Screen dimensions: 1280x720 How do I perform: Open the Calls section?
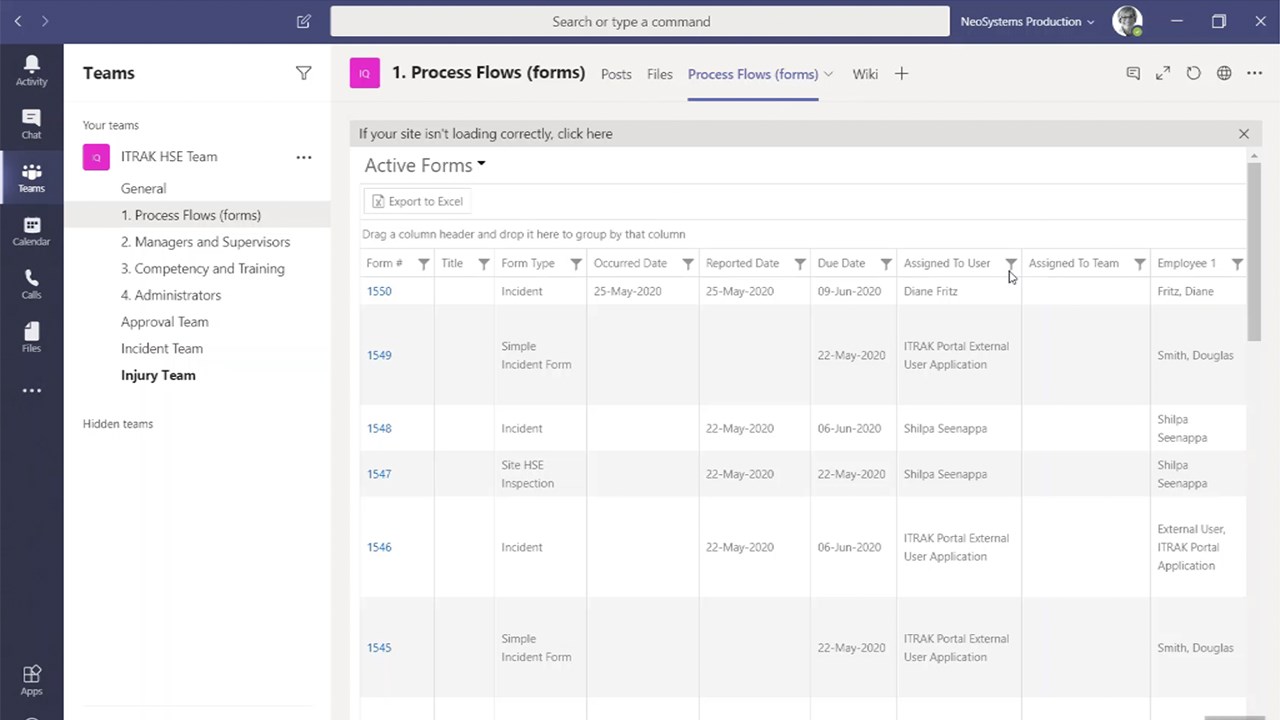coord(31,284)
